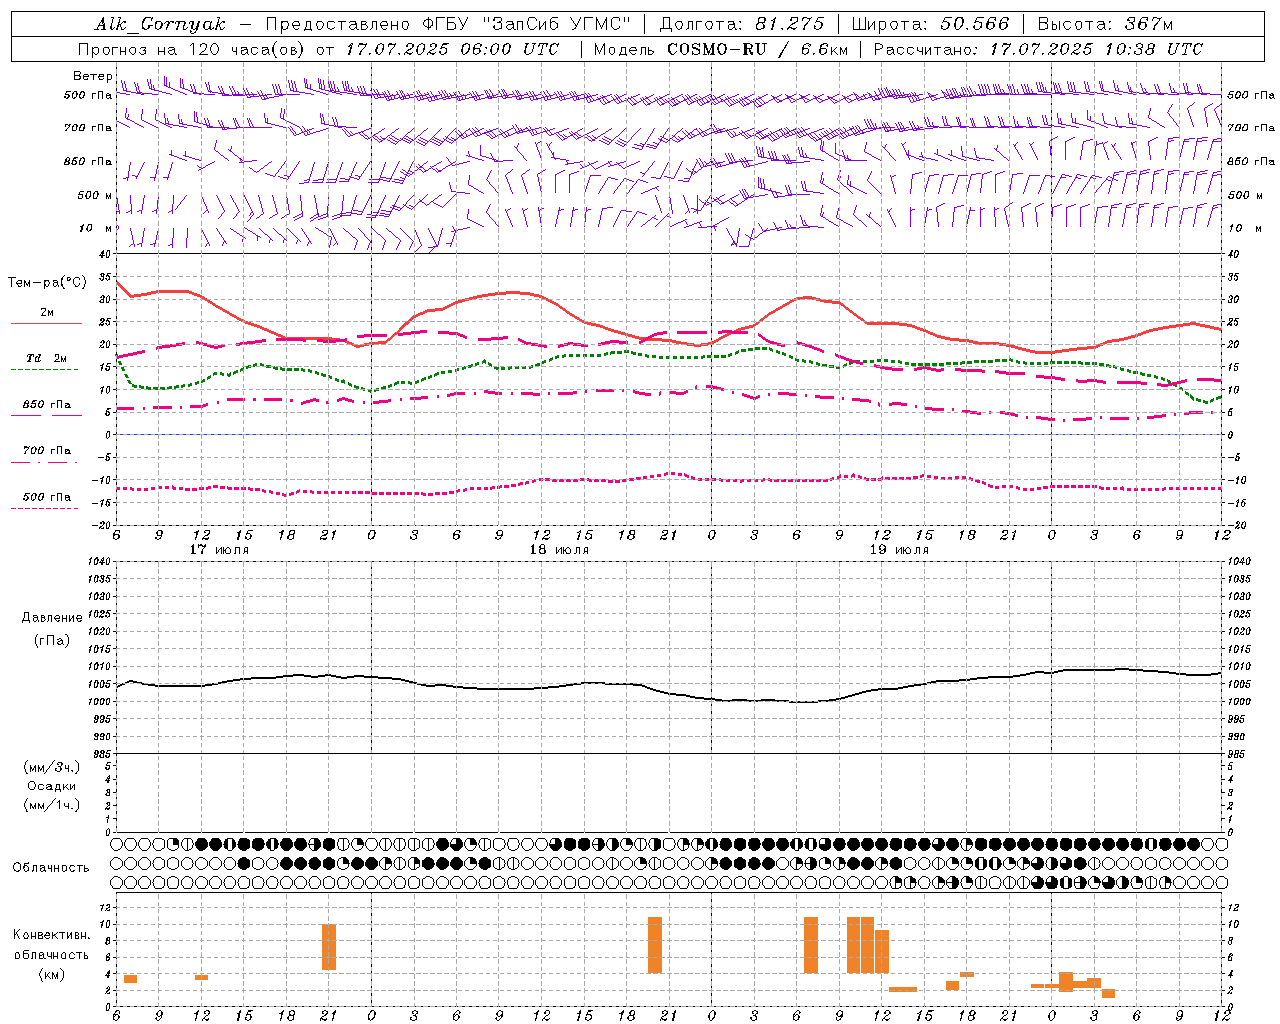Click the Модель COSMO-RU / 6.6км label
The image size is (1280, 1024).
click(720, 49)
